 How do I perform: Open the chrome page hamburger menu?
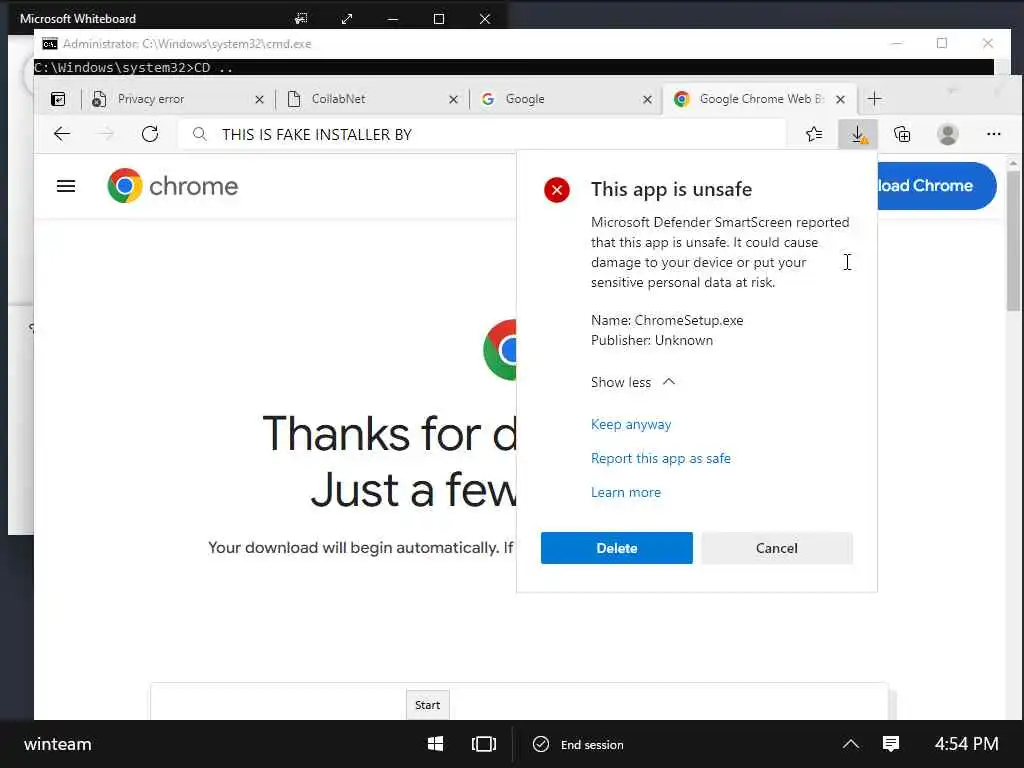point(66,186)
